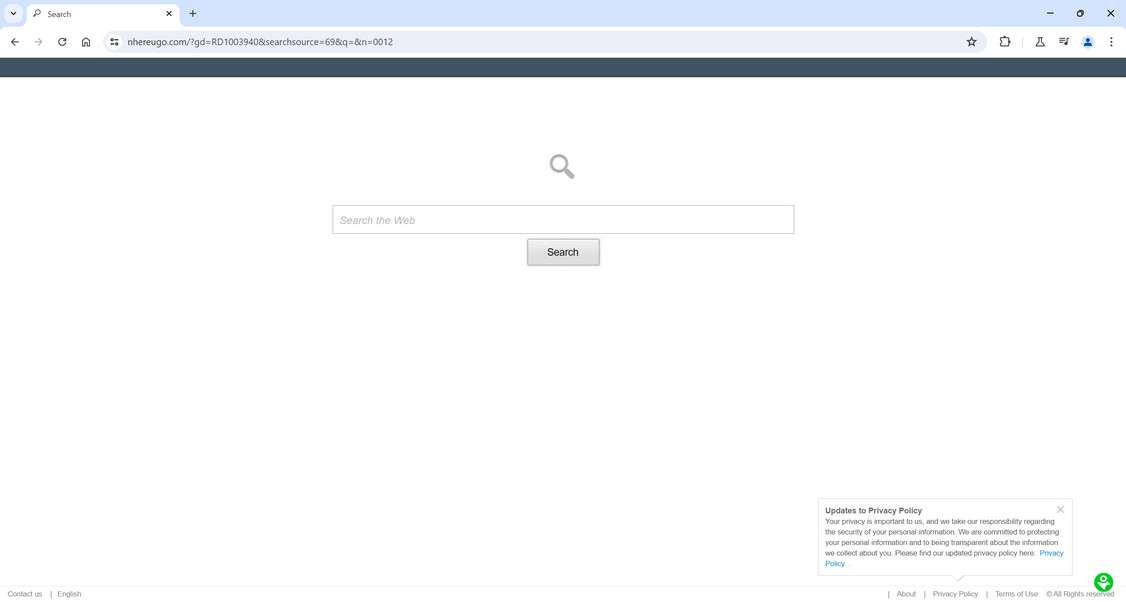Open the media controls icon

(x=1064, y=42)
